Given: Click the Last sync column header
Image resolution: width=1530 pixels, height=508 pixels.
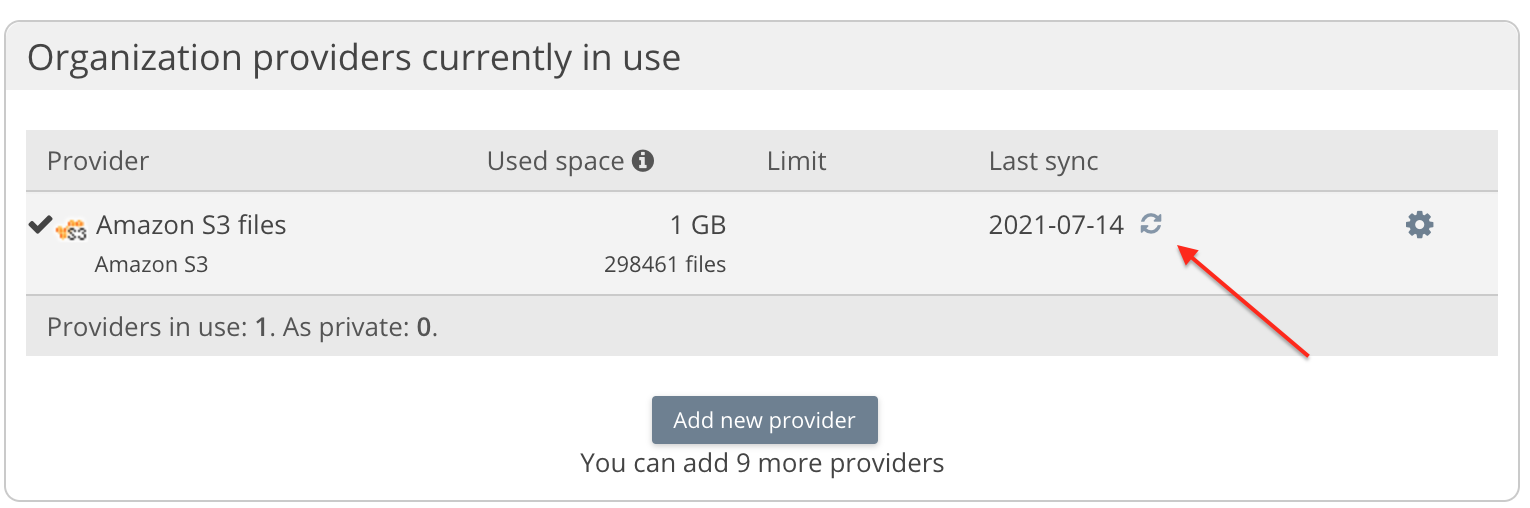Looking at the screenshot, I should click(x=1043, y=161).
